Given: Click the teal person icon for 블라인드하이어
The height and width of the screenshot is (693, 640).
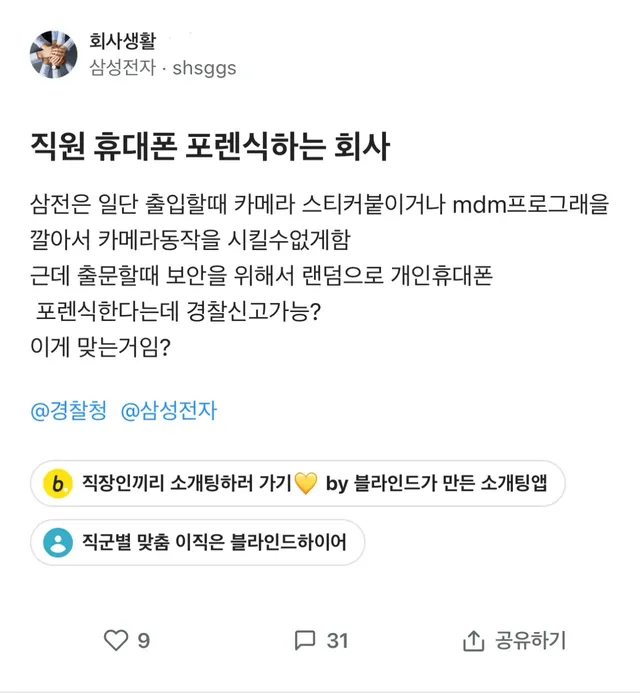Looking at the screenshot, I should pyautogui.click(x=59, y=543).
